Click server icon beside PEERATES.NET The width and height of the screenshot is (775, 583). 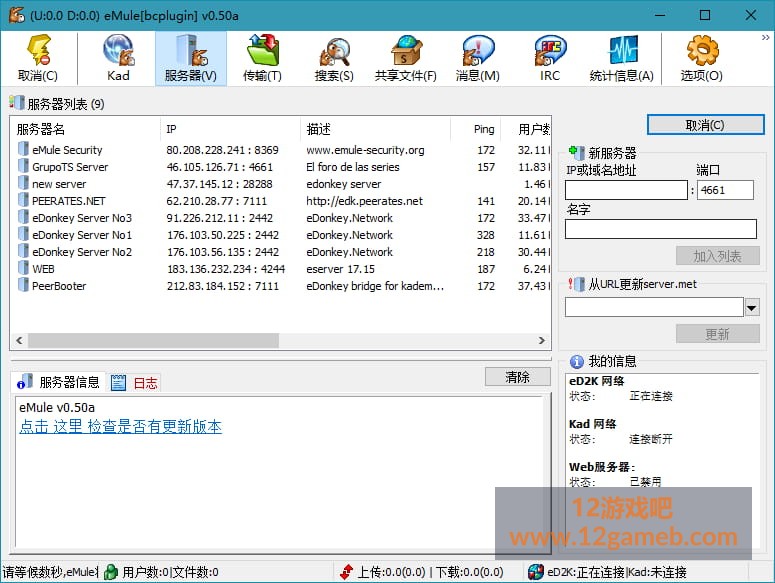coord(23,200)
